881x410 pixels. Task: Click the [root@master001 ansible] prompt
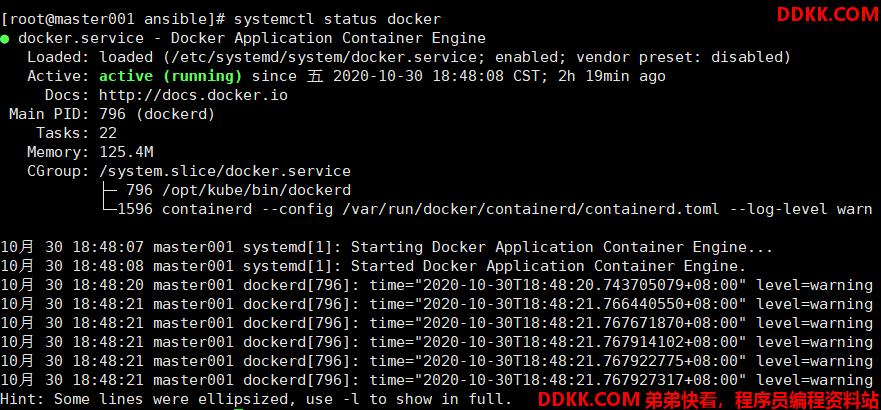112,19
